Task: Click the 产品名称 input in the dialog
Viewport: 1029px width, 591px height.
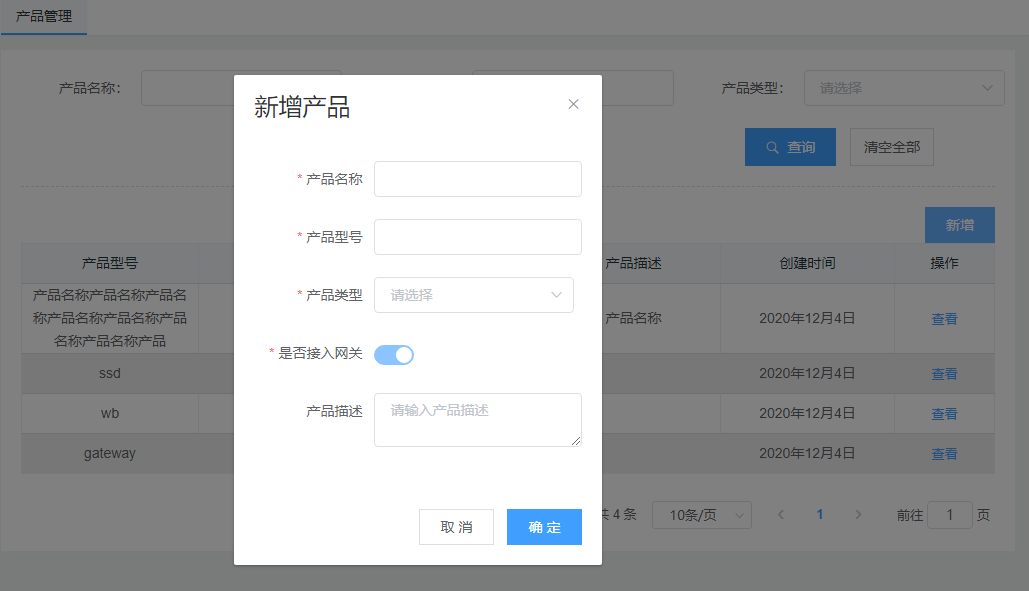Action: (x=477, y=179)
